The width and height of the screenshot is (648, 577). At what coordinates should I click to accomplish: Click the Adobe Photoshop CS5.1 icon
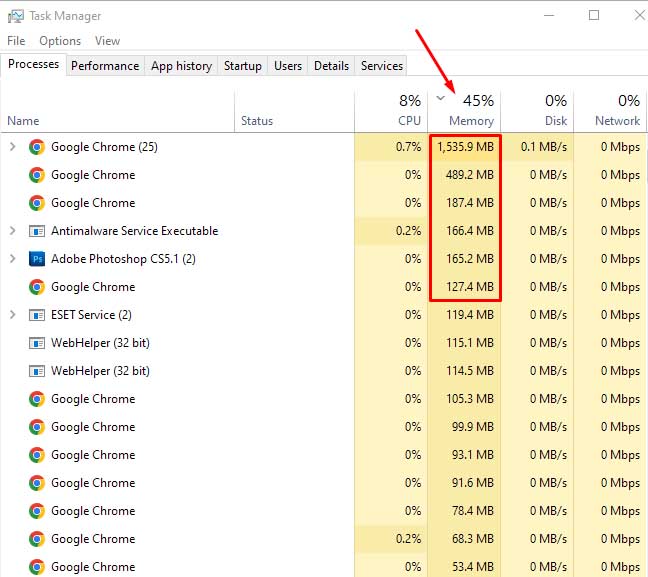point(37,259)
